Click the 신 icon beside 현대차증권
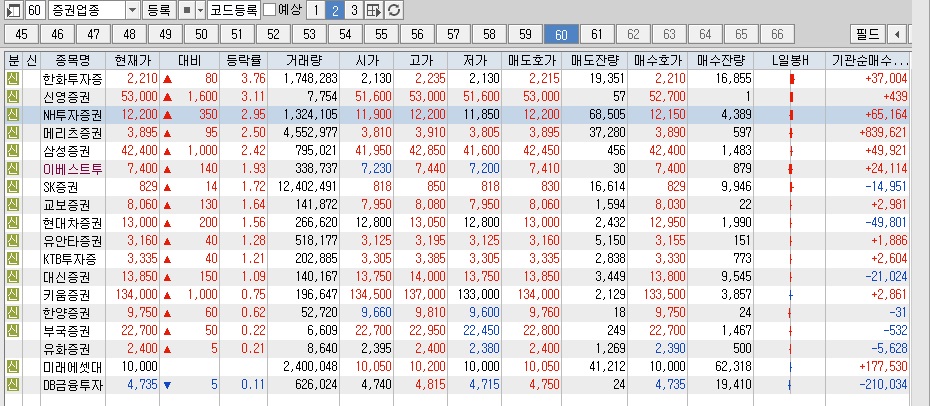Screen dimensions: 930x406 (x=14, y=223)
